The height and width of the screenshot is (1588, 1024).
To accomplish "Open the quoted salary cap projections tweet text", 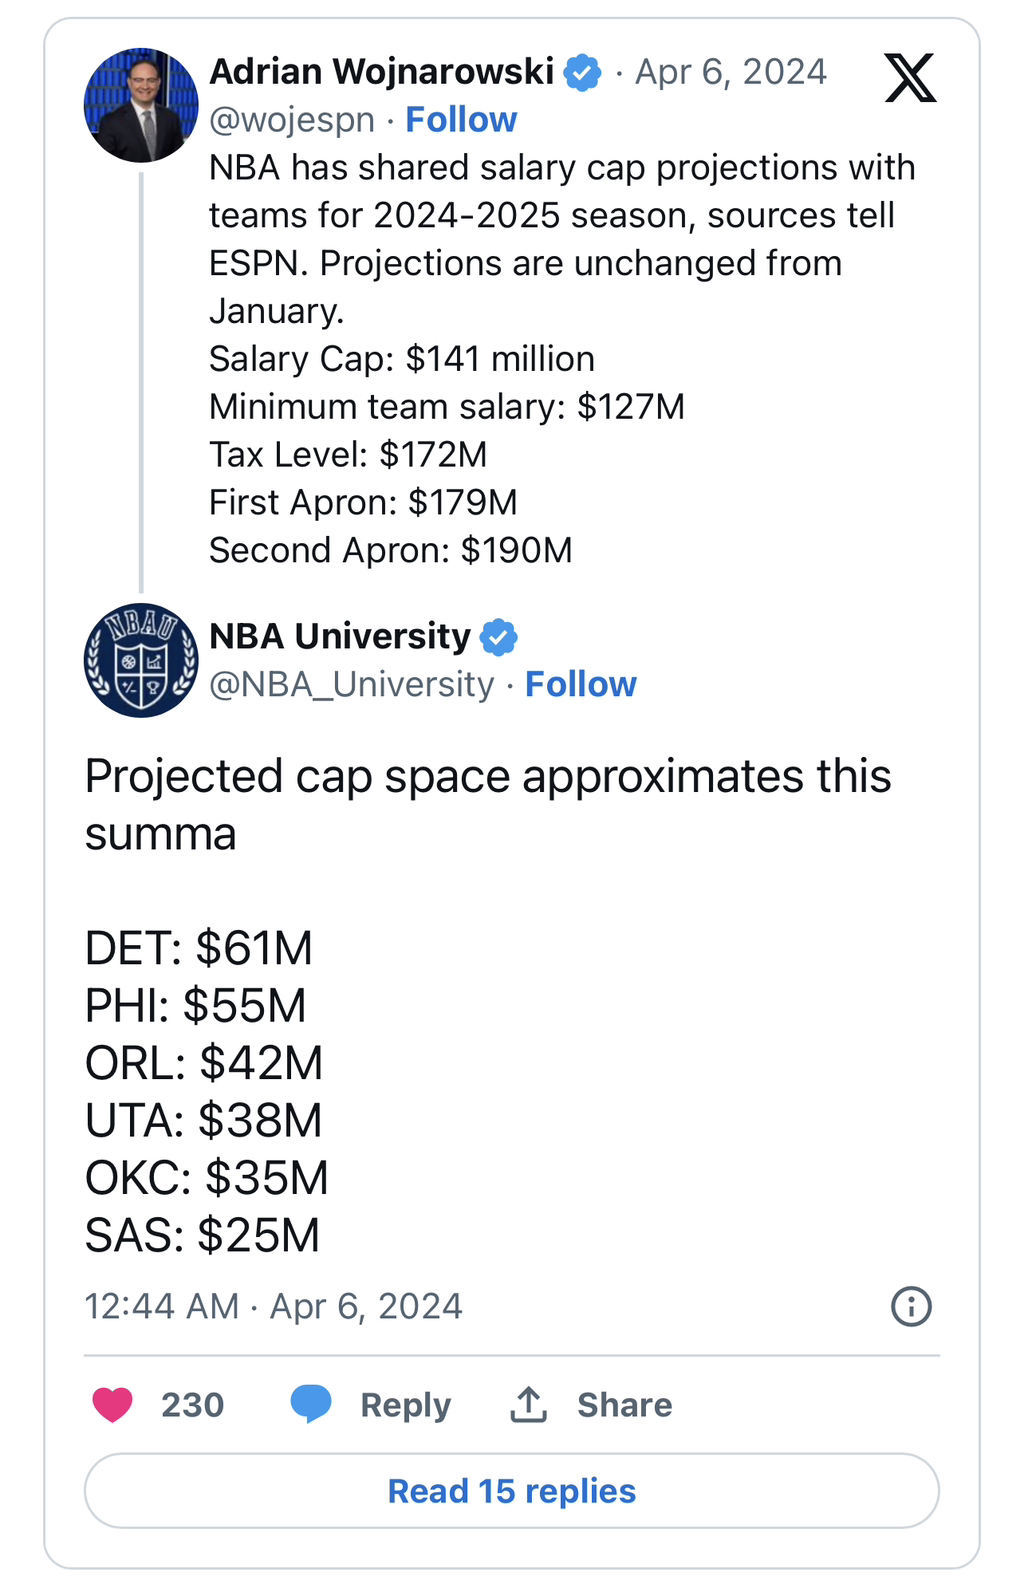I will pyautogui.click(x=561, y=358).
